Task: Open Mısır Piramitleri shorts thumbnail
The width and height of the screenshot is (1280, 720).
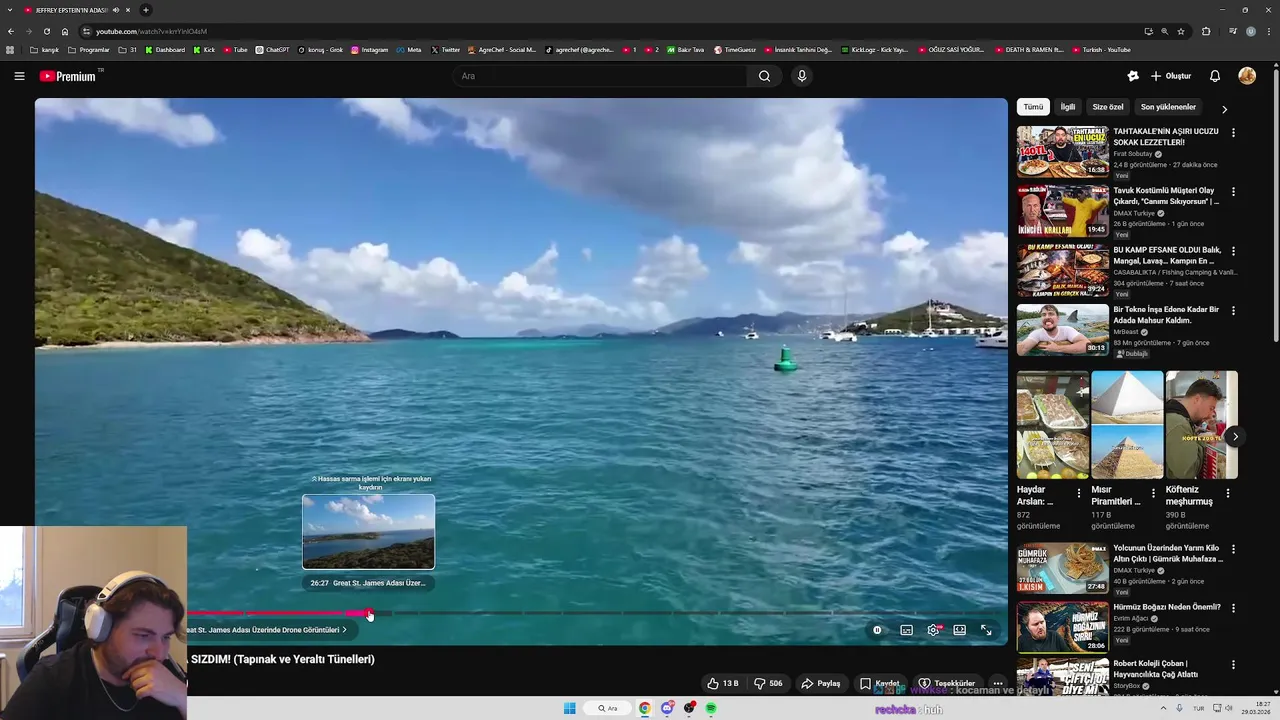Action: click(1127, 425)
